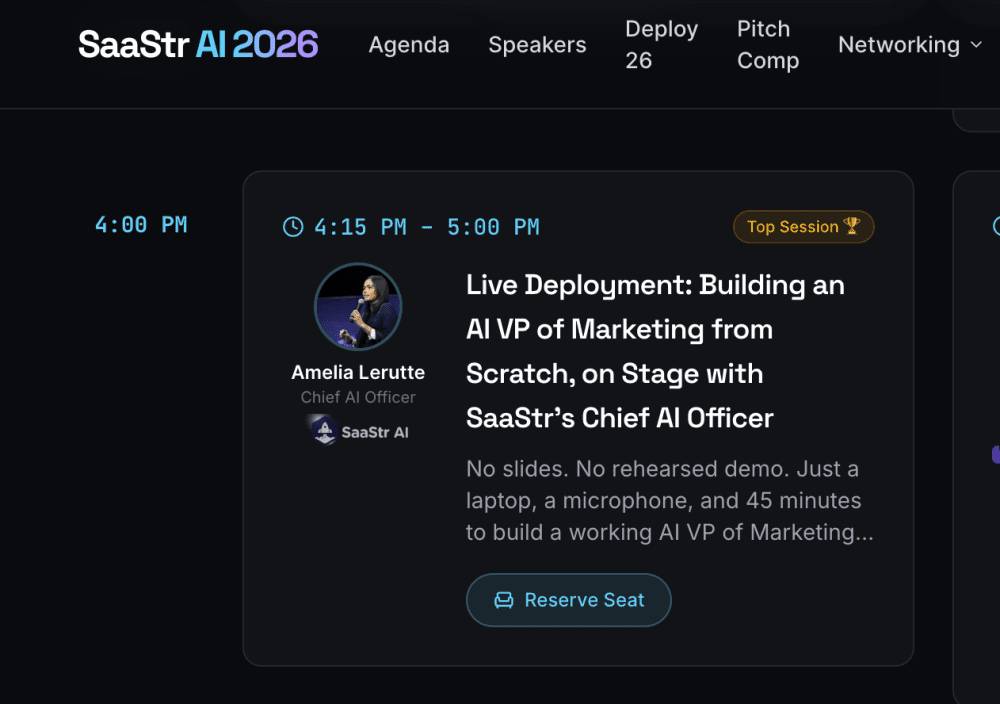Click the SaaStr AI 2026 logo
This screenshot has height=704, width=1000.
198,44
